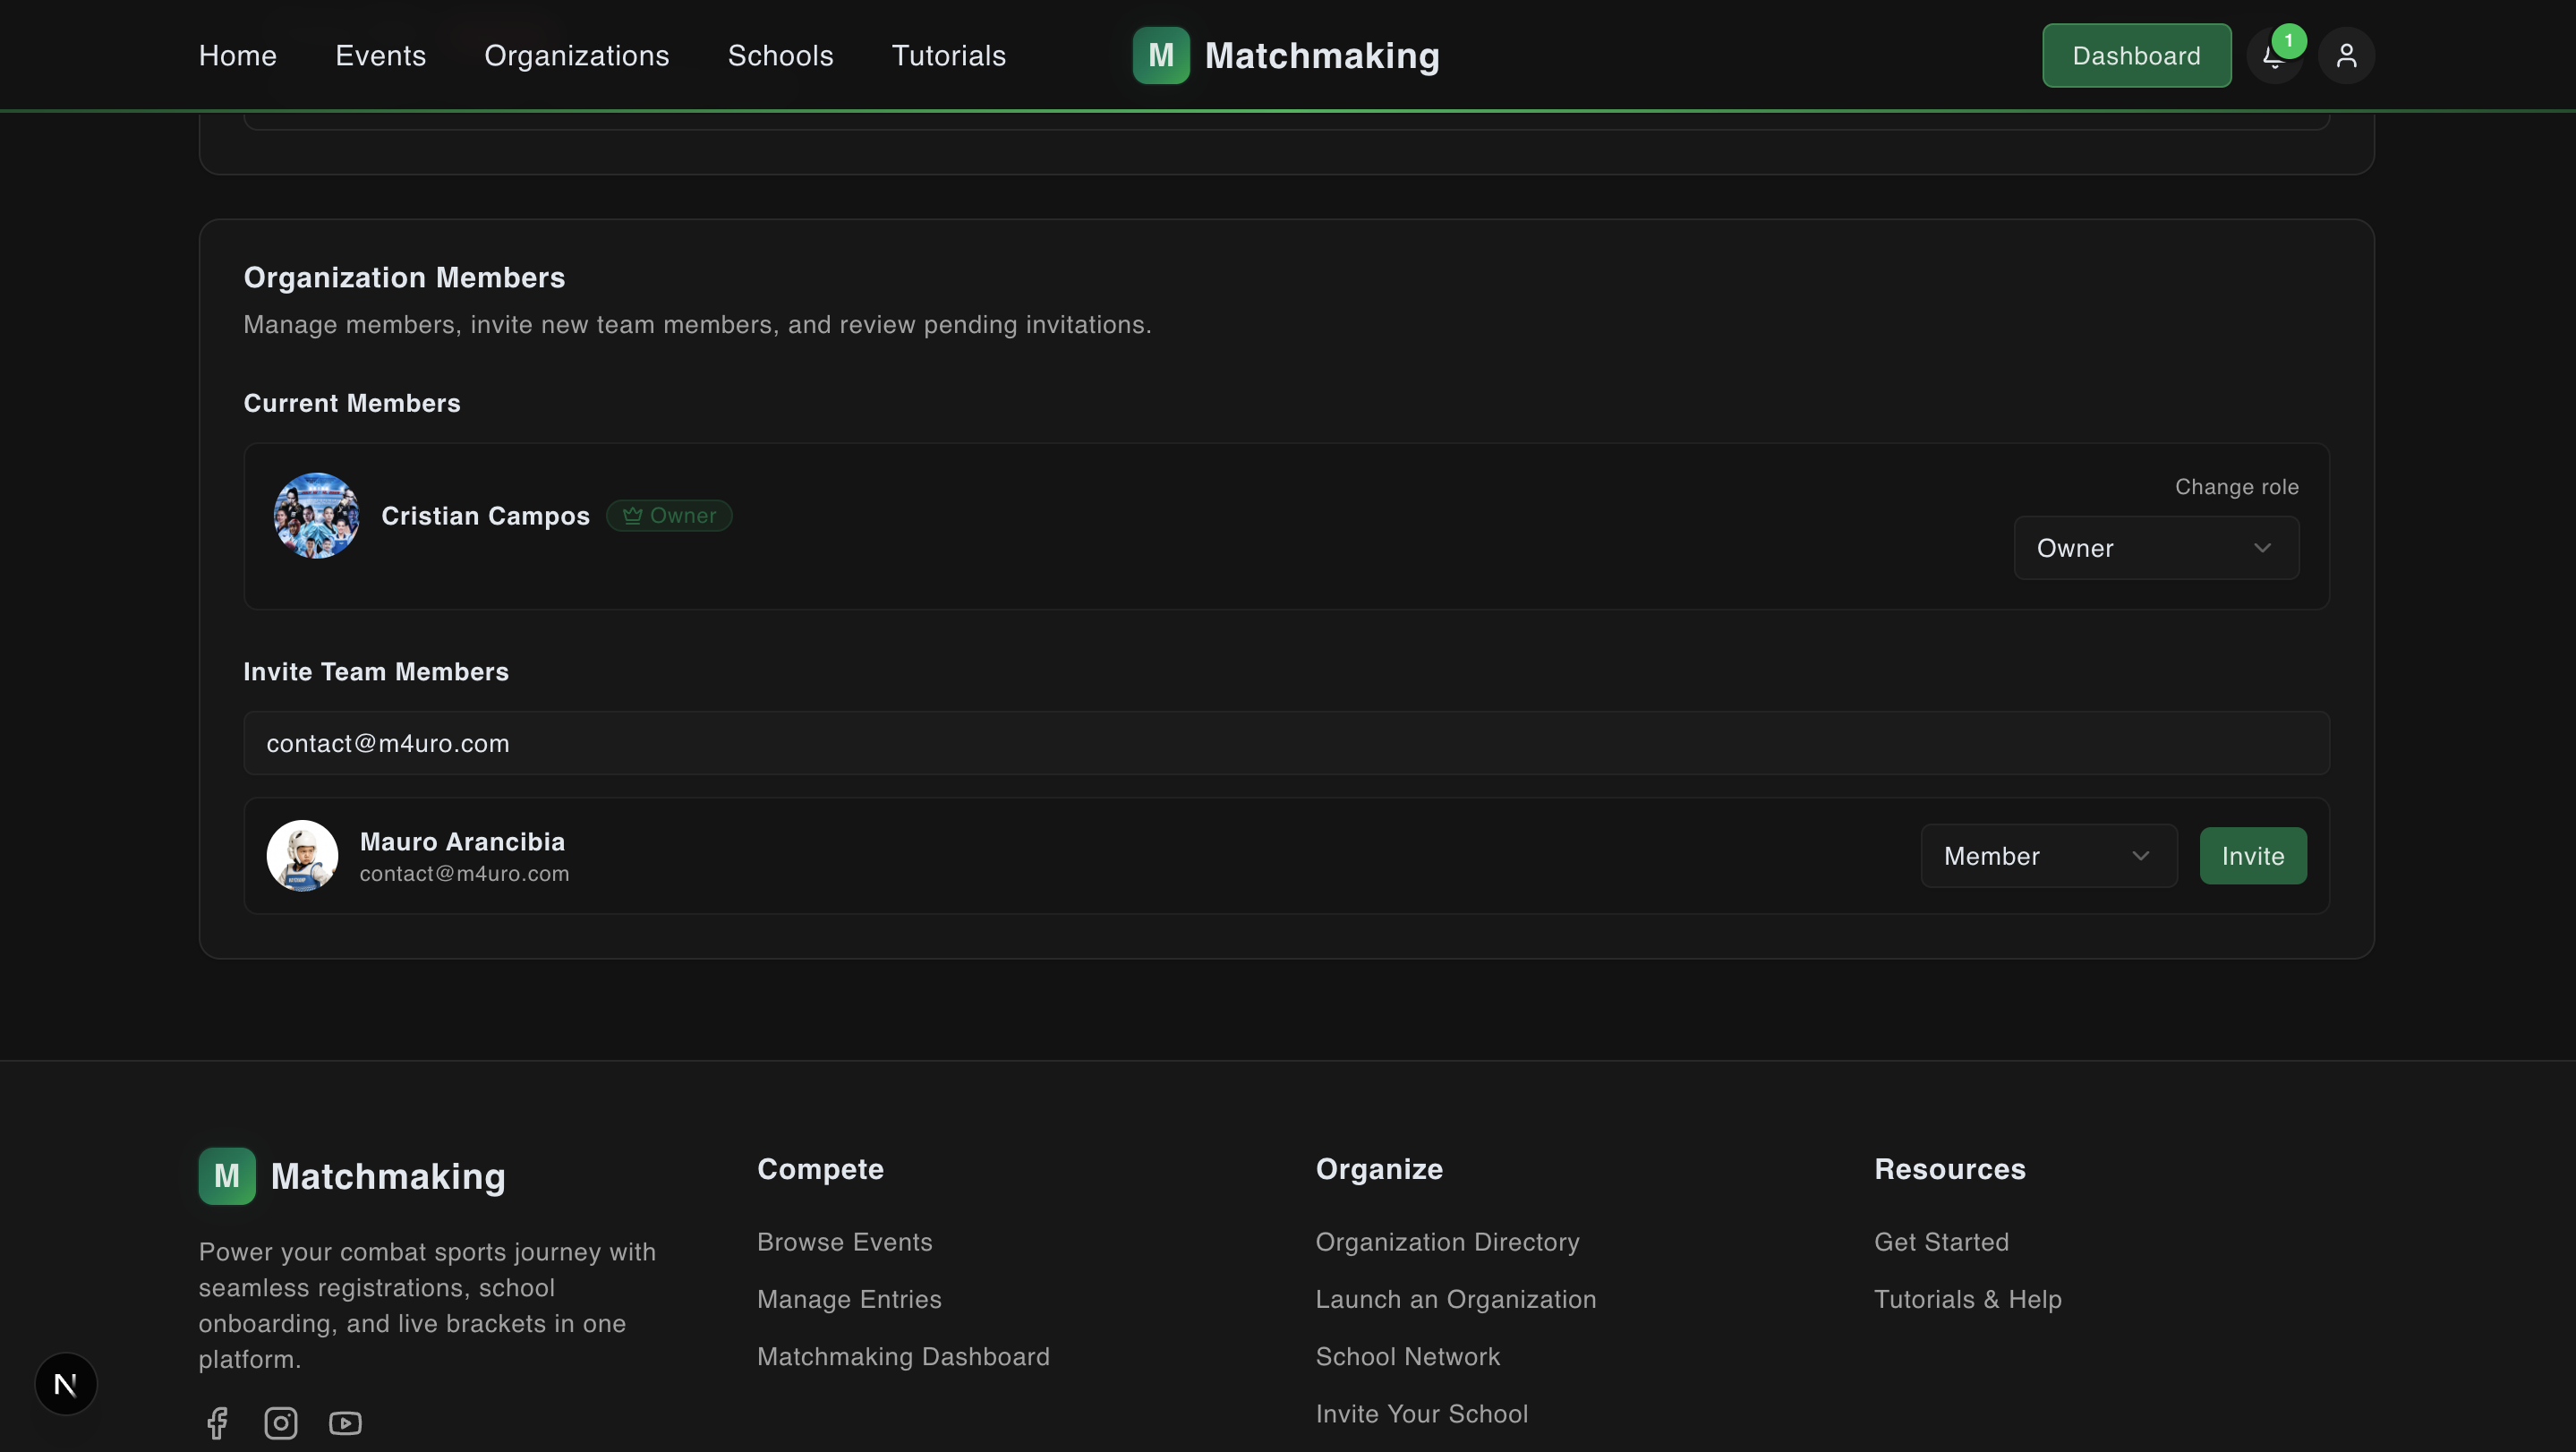The image size is (2576, 1452).
Task: Open the Launch an Organization link
Action: (x=1455, y=1299)
